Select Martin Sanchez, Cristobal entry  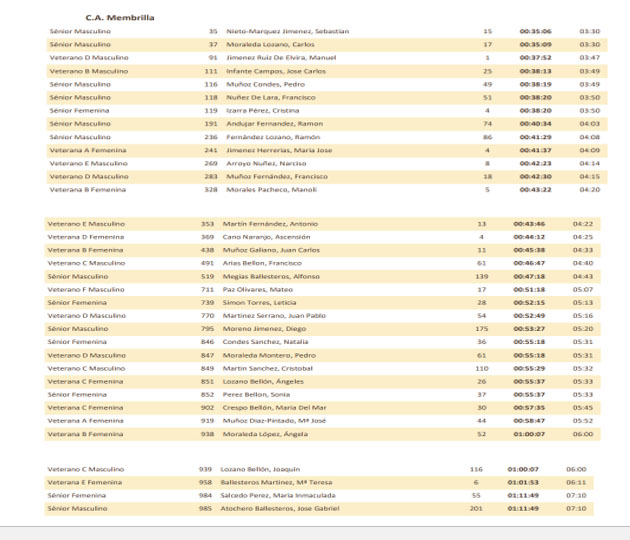(268, 368)
